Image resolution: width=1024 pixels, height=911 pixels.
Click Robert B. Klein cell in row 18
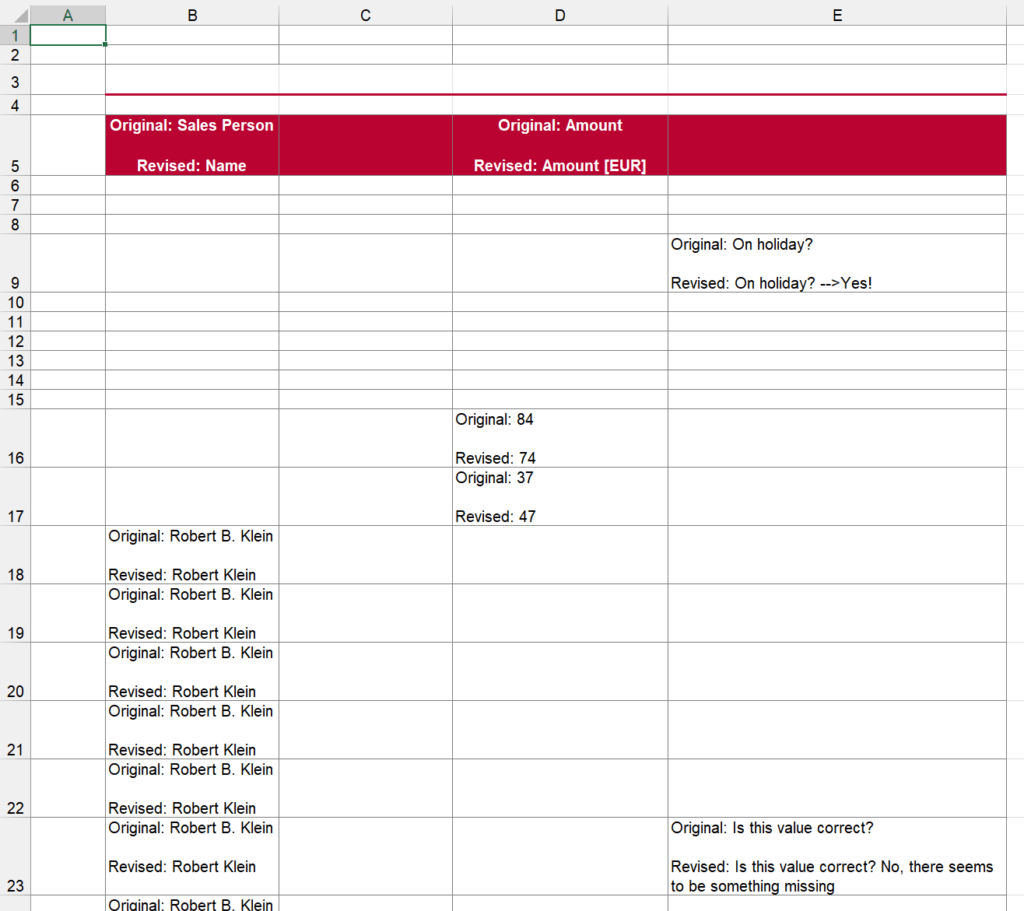191,555
